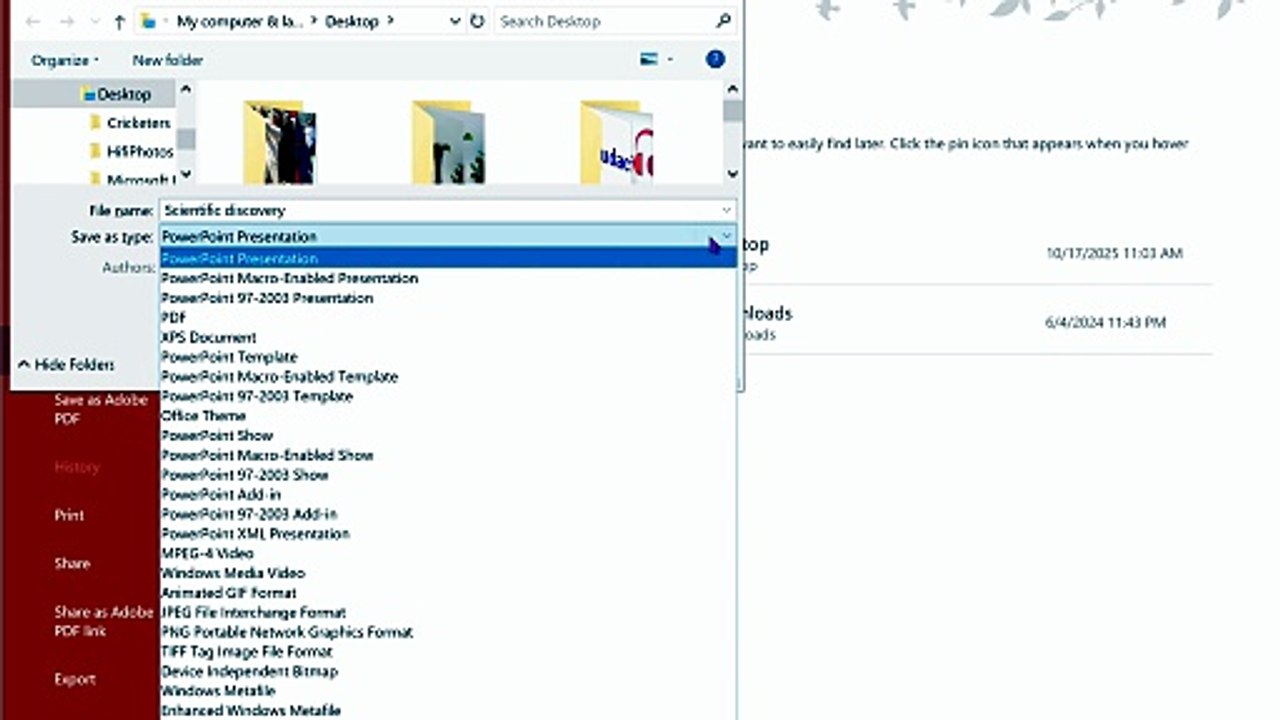
Task: Choose PowerPoint Macro-Enabled Presentation format
Action: (448, 278)
